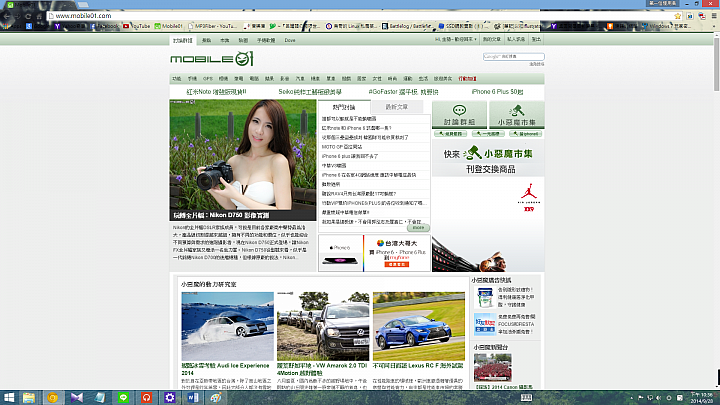The height and width of the screenshot is (405, 720).
Task: Open the Lexus RC F article link
Action: 418,366
